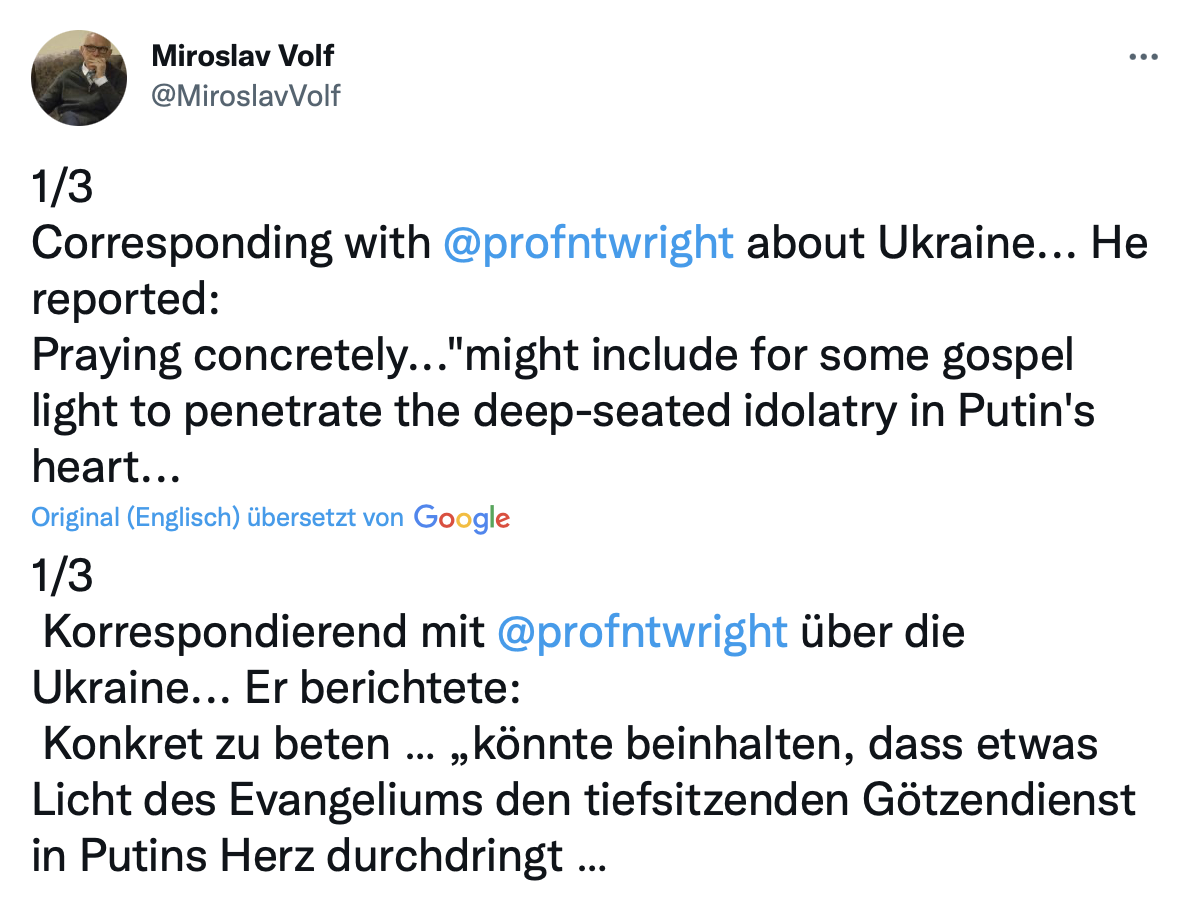Open the Miroslav Volf display name
Screen dimensions: 1192x906
tap(243, 56)
